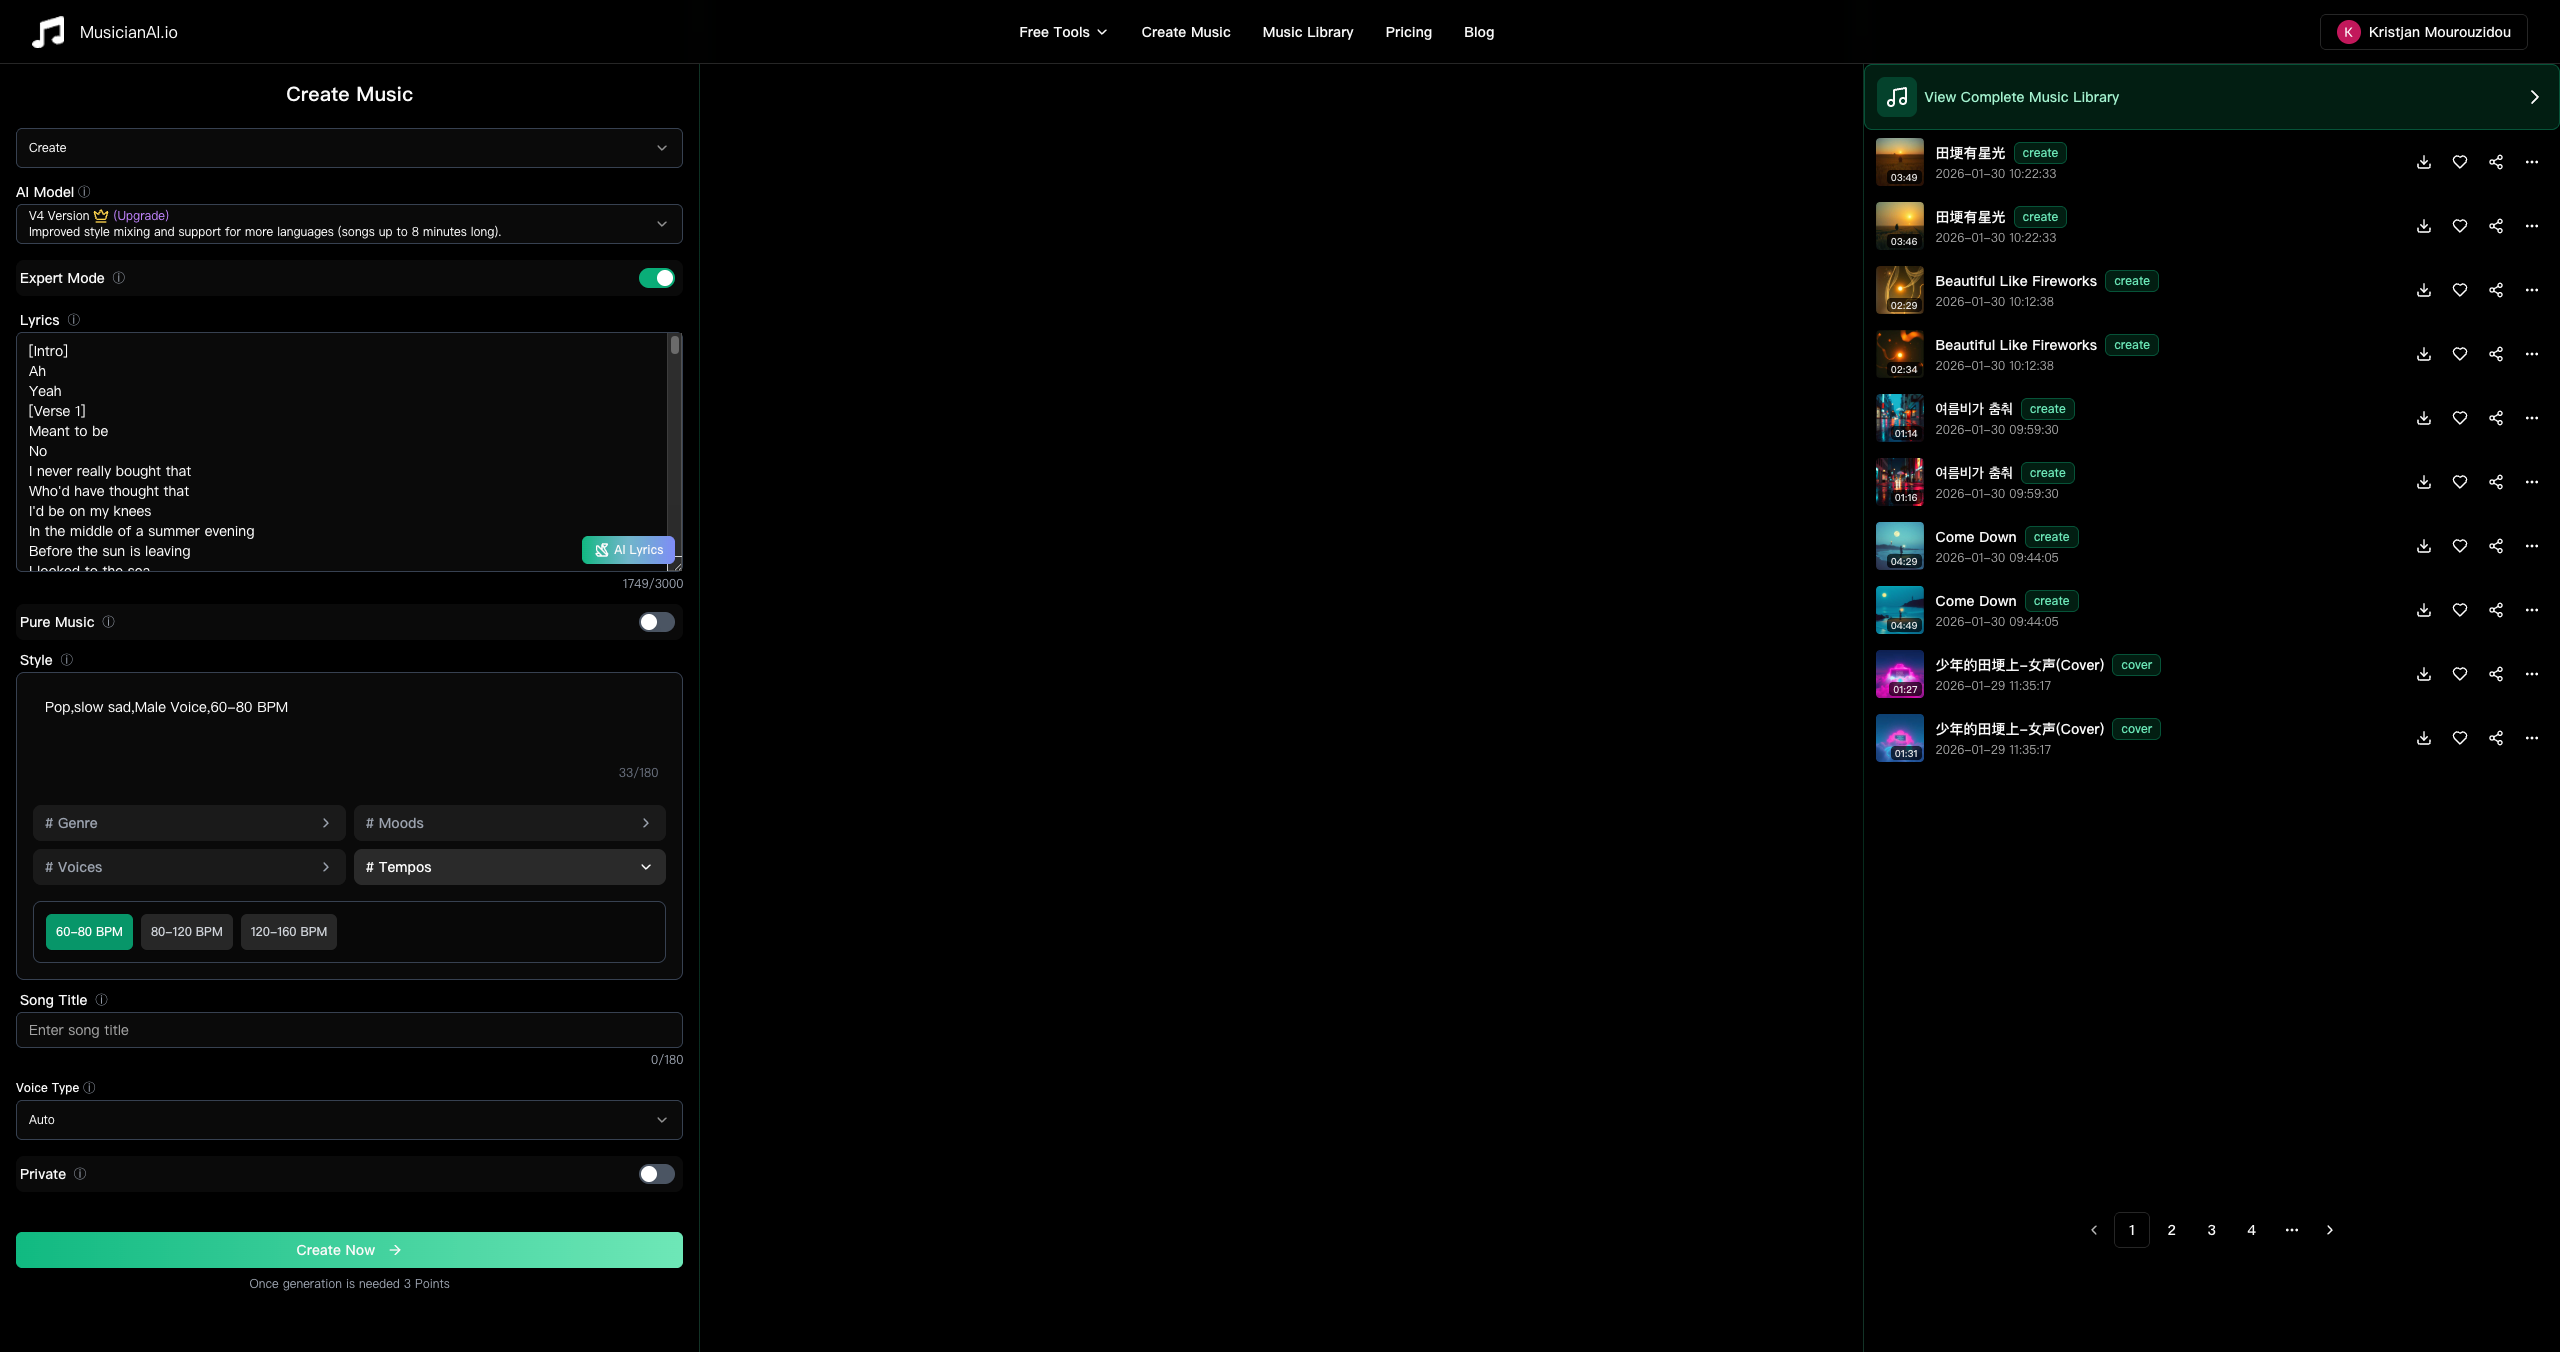
Task: Like the 少年的田埂上-女声(Cover) song
Action: coord(2460,674)
